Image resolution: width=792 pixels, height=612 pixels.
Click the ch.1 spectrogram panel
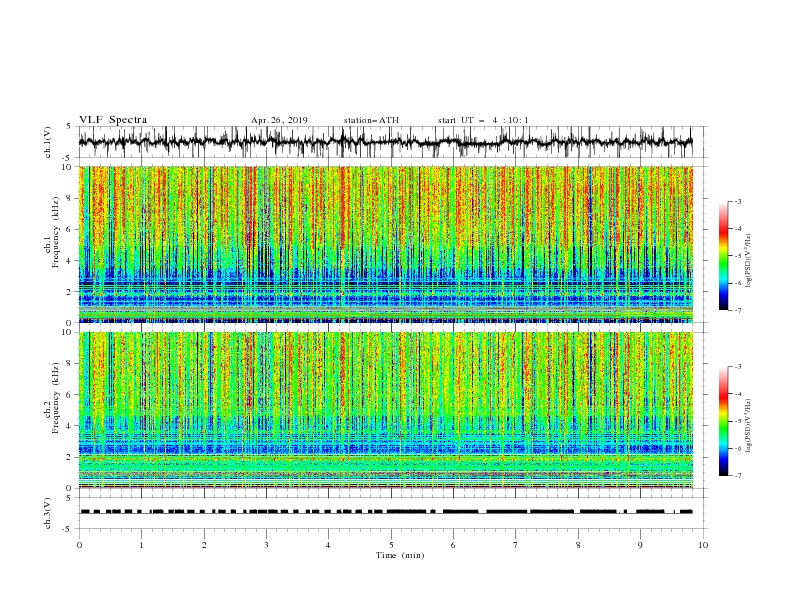click(386, 244)
